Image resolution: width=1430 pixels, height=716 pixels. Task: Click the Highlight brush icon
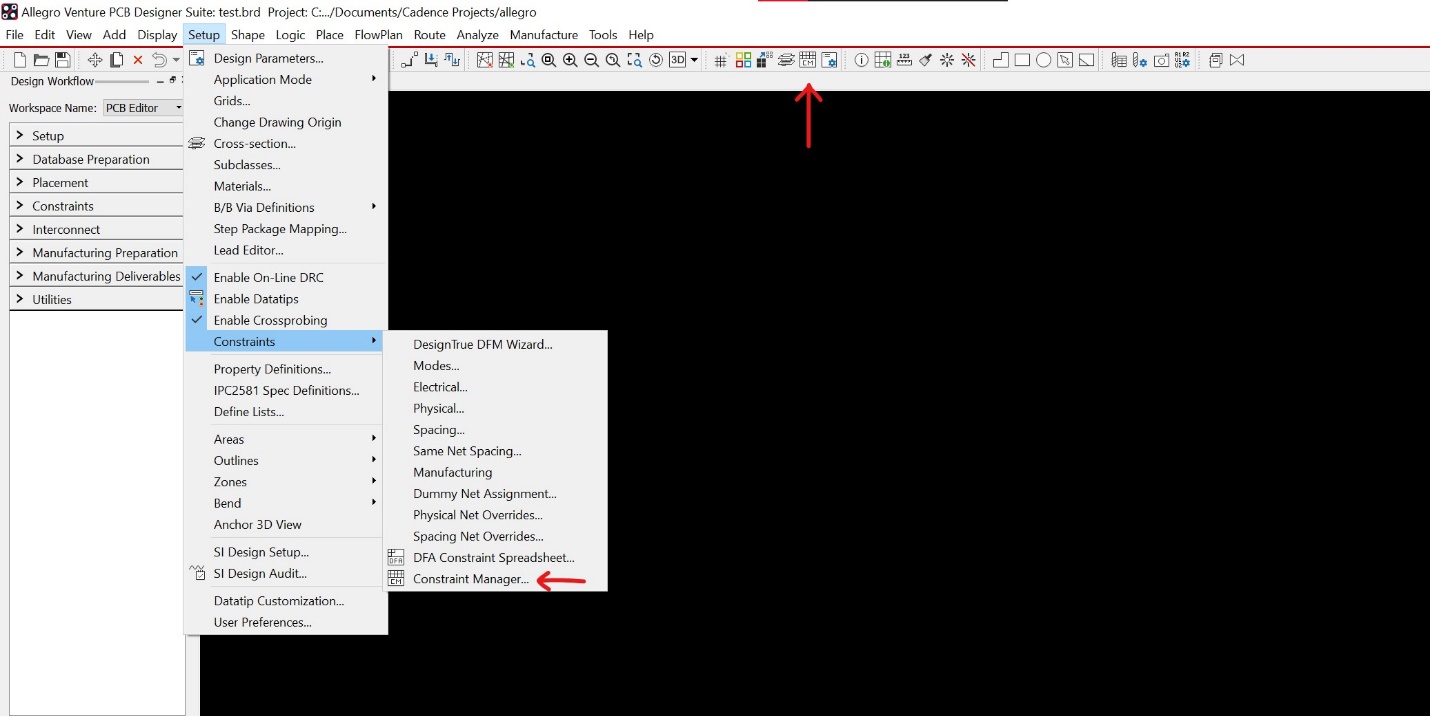925,60
